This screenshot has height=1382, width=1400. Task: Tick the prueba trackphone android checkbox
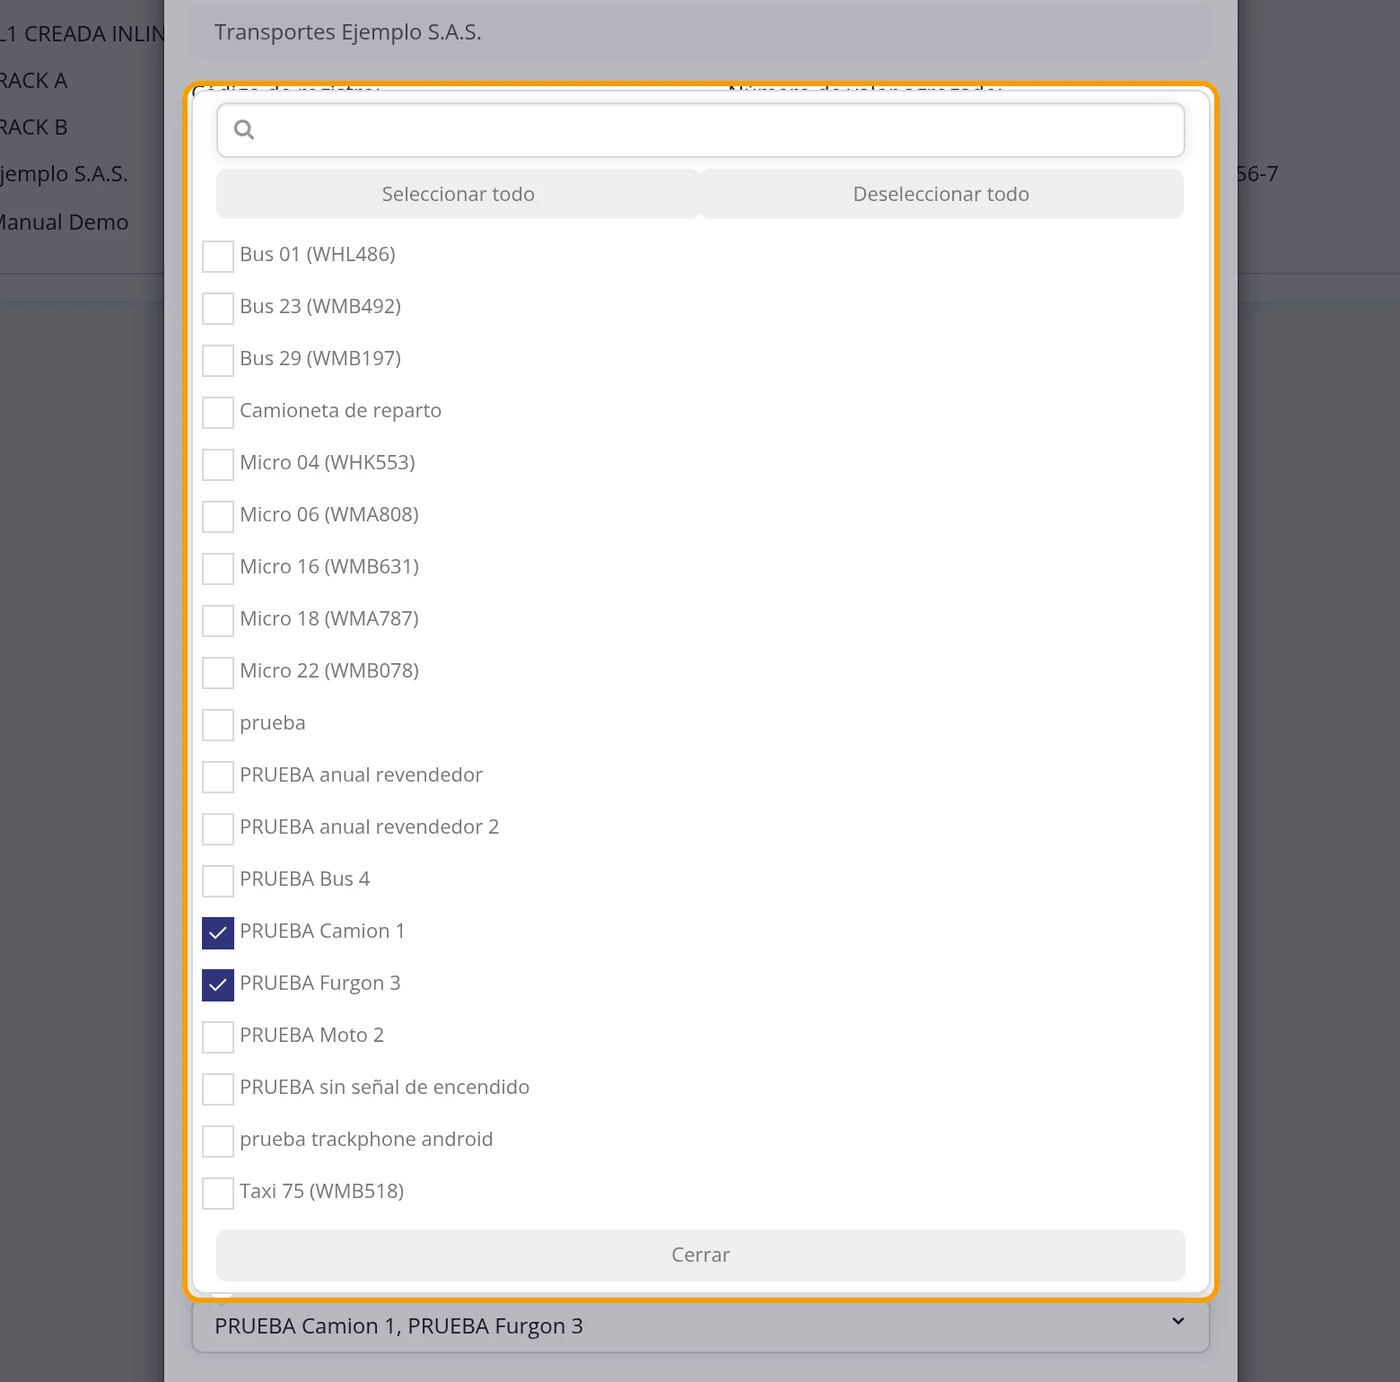tap(218, 1141)
